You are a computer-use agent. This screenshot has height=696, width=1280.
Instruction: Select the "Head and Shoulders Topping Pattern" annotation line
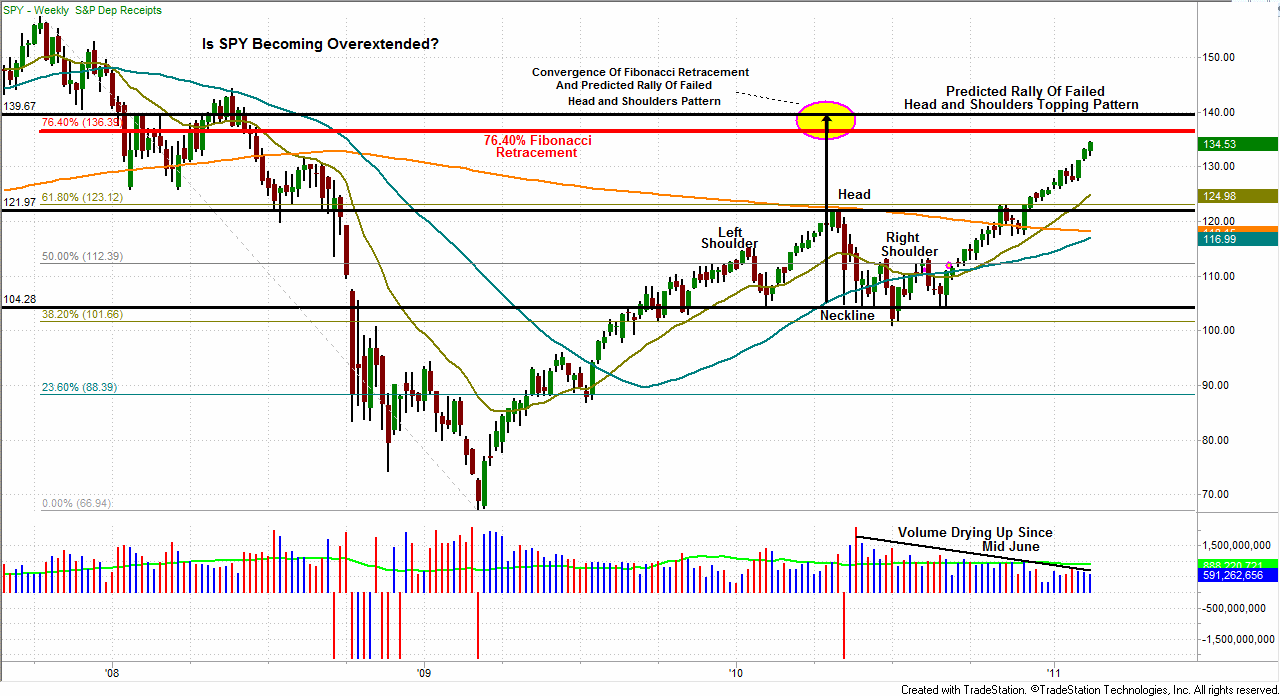pyautogui.click(x=1021, y=104)
